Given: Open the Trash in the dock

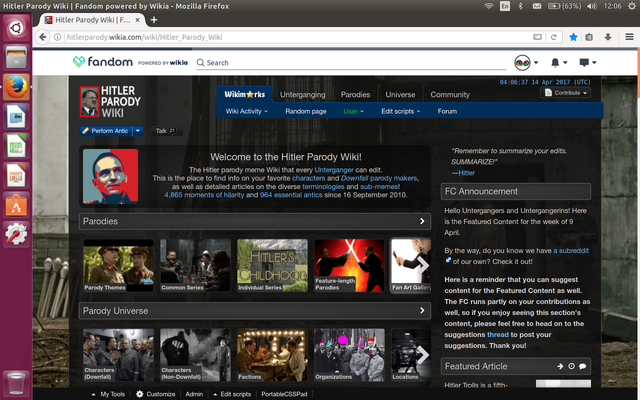Looking at the screenshot, I should [16, 383].
